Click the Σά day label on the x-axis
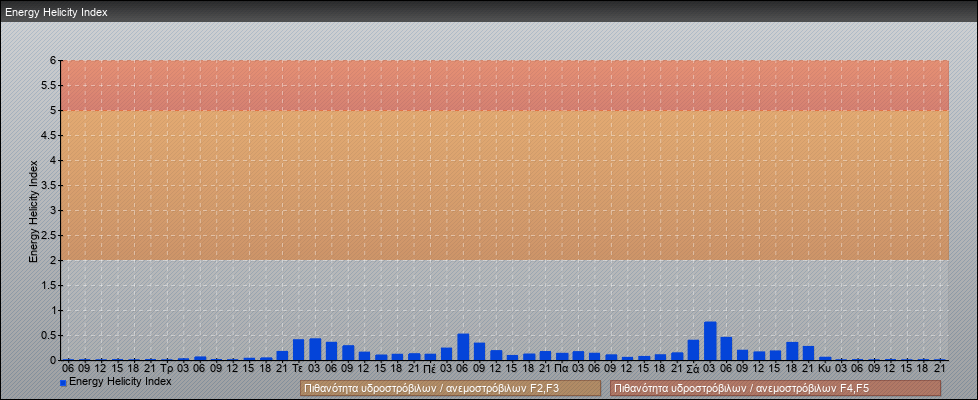 693,368
